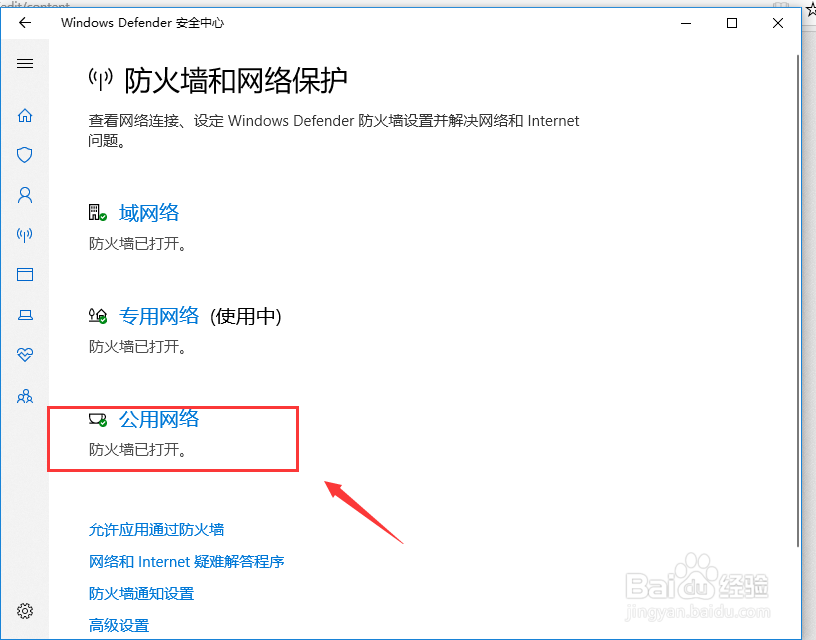
Task: Click the vertical scrollbar on the right
Action: pyautogui.click(x=798, y=300)
